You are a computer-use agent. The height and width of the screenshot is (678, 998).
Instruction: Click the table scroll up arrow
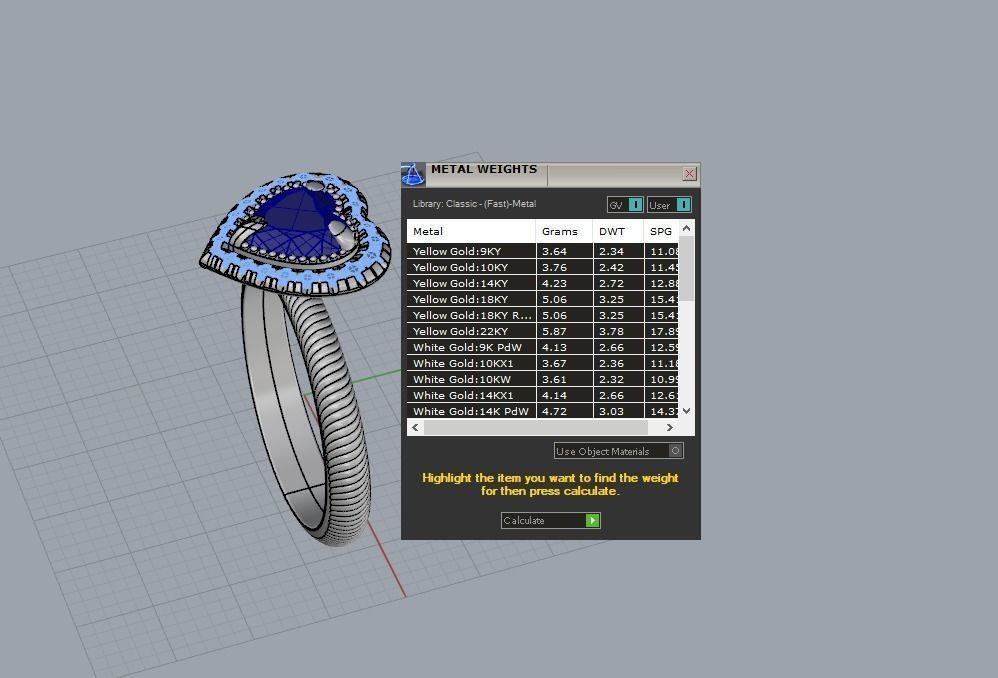686,228
